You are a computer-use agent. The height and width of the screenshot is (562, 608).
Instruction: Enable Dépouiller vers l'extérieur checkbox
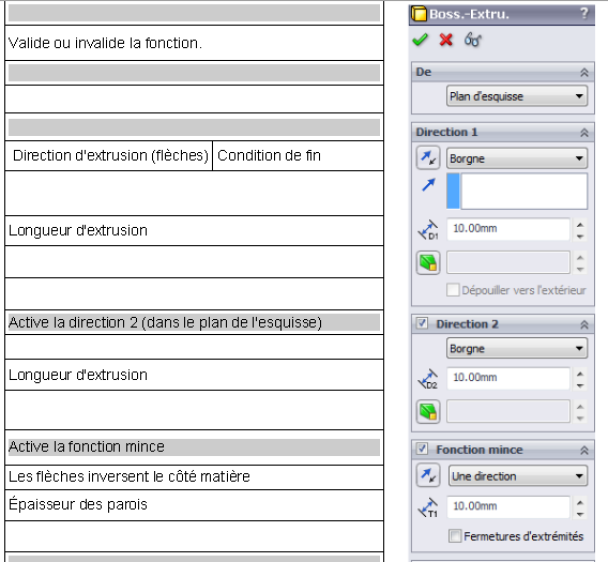click(453, 290)
